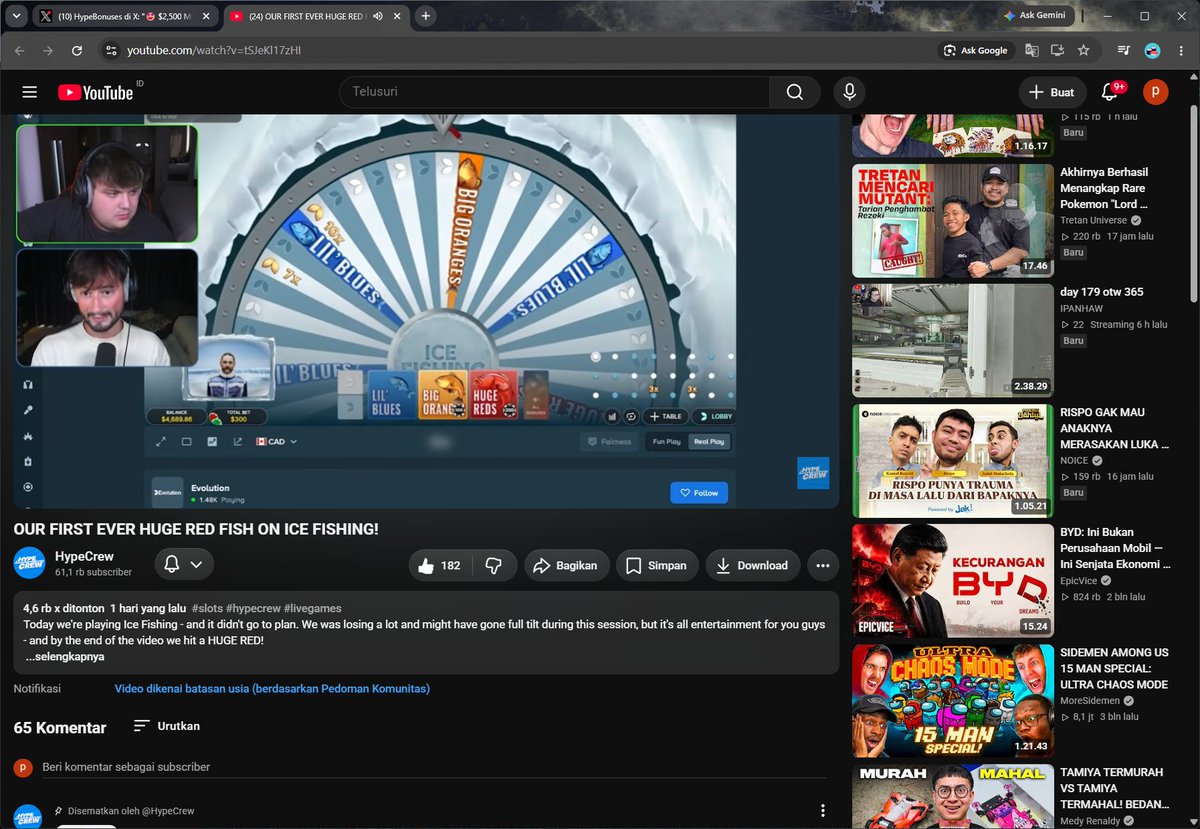
Task: Open the Rispo Punya Trauma thumbnail
Action: click(953, 461)
